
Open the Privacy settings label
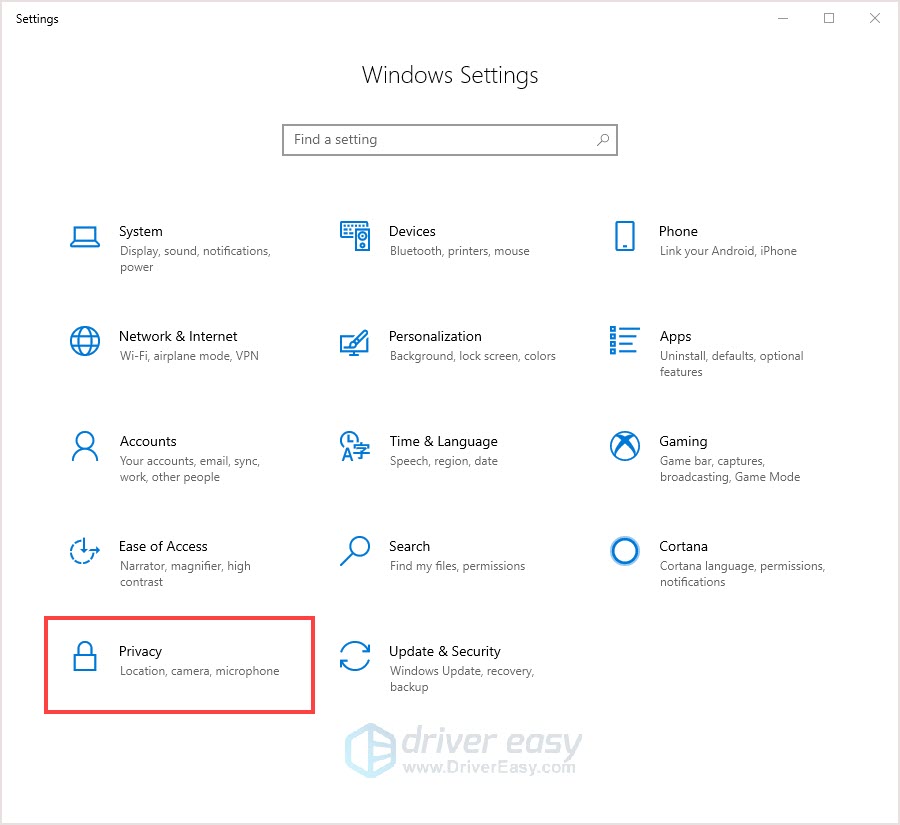point(140,652)
